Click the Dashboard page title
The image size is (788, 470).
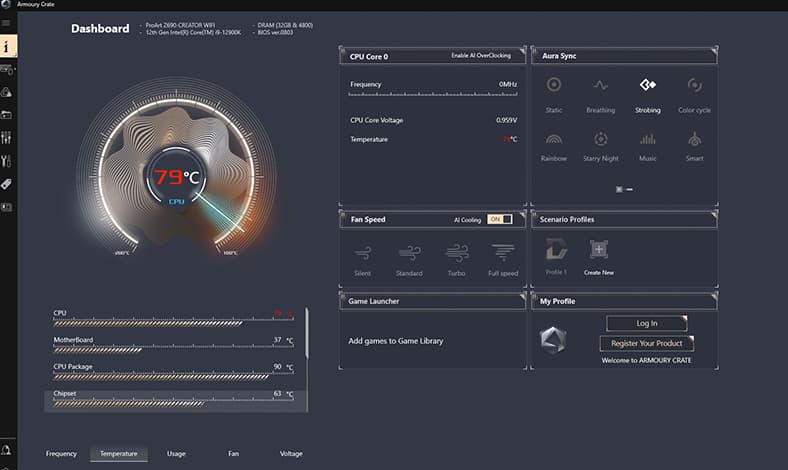click(100, 29)
